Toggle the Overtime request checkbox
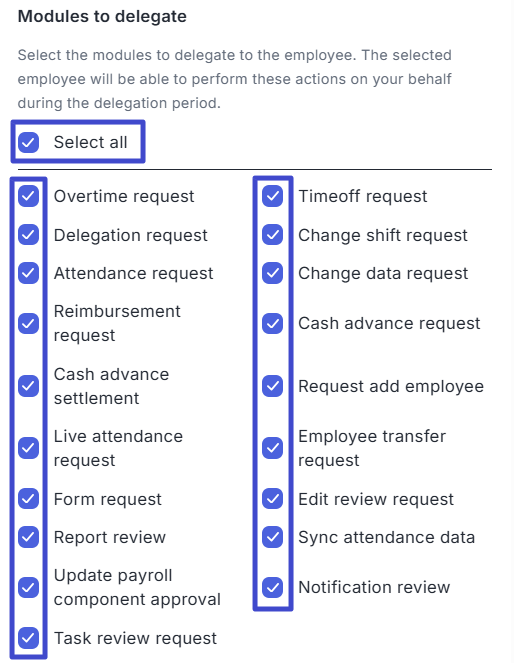The image size is (514, 663). [x=28, y=196]
